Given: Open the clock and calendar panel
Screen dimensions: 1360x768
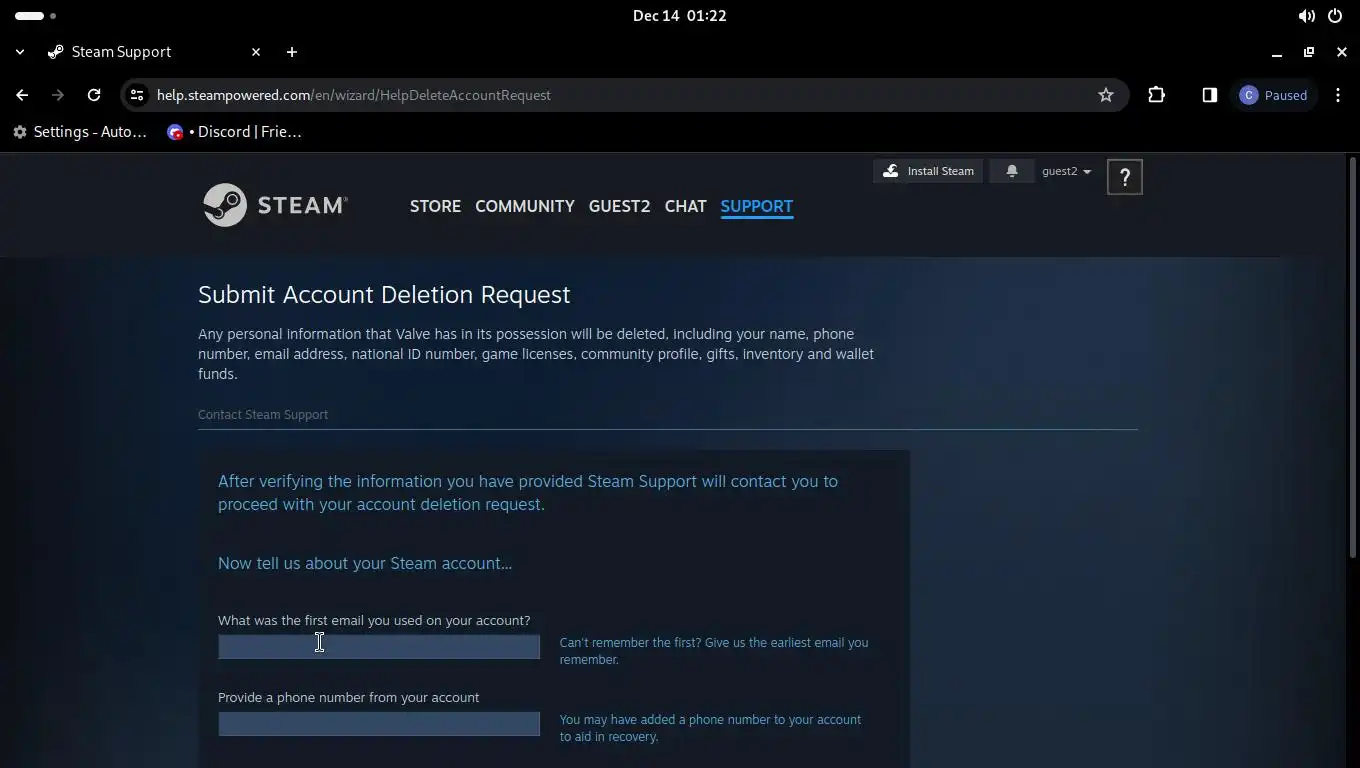Looking at the screenshot, I should point(680,16).
